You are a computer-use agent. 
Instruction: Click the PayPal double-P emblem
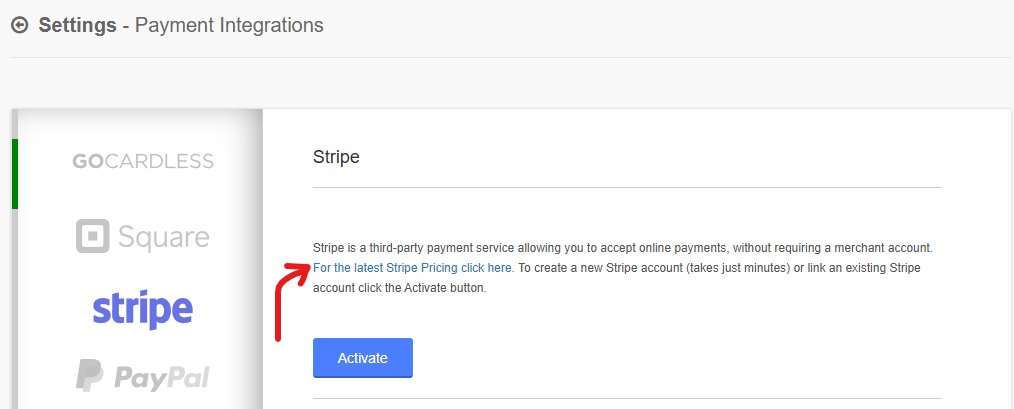point(89,376)
